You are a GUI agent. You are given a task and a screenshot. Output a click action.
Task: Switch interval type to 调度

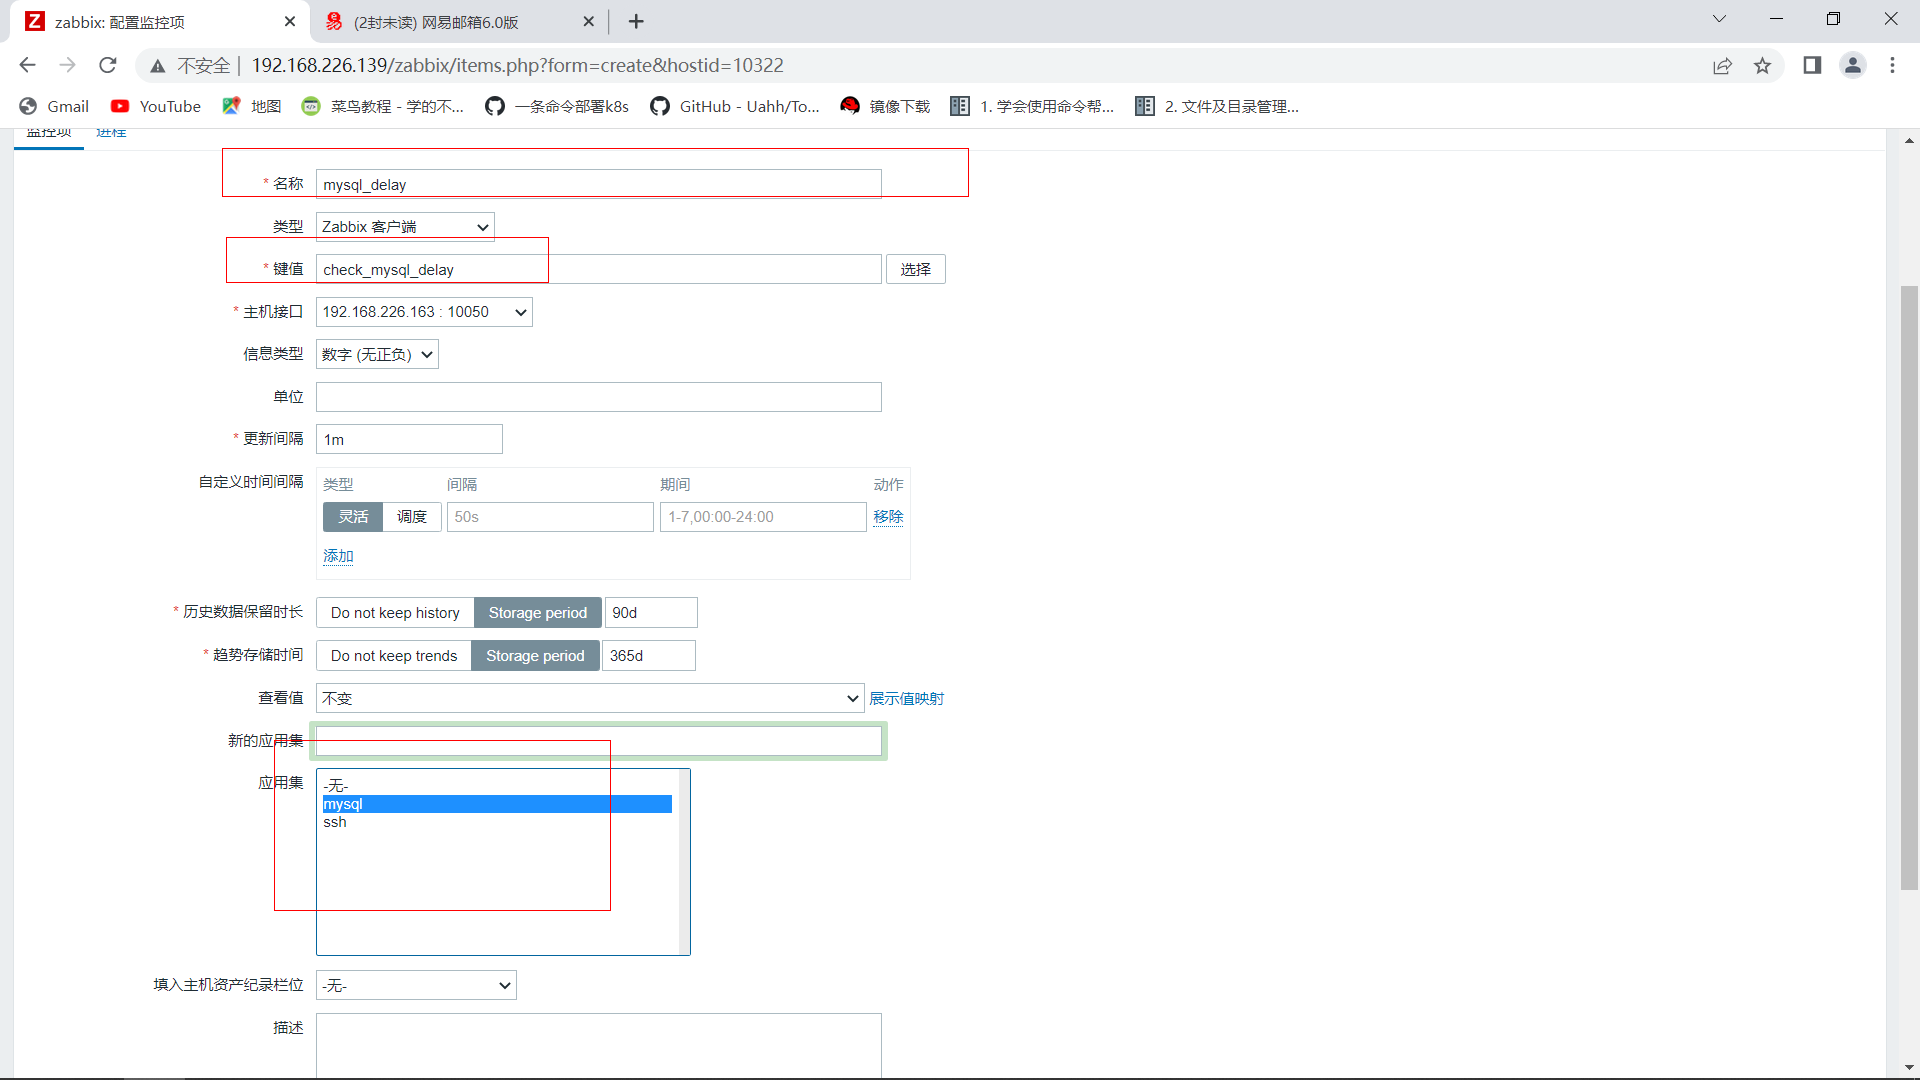click(x=412, y=517)
